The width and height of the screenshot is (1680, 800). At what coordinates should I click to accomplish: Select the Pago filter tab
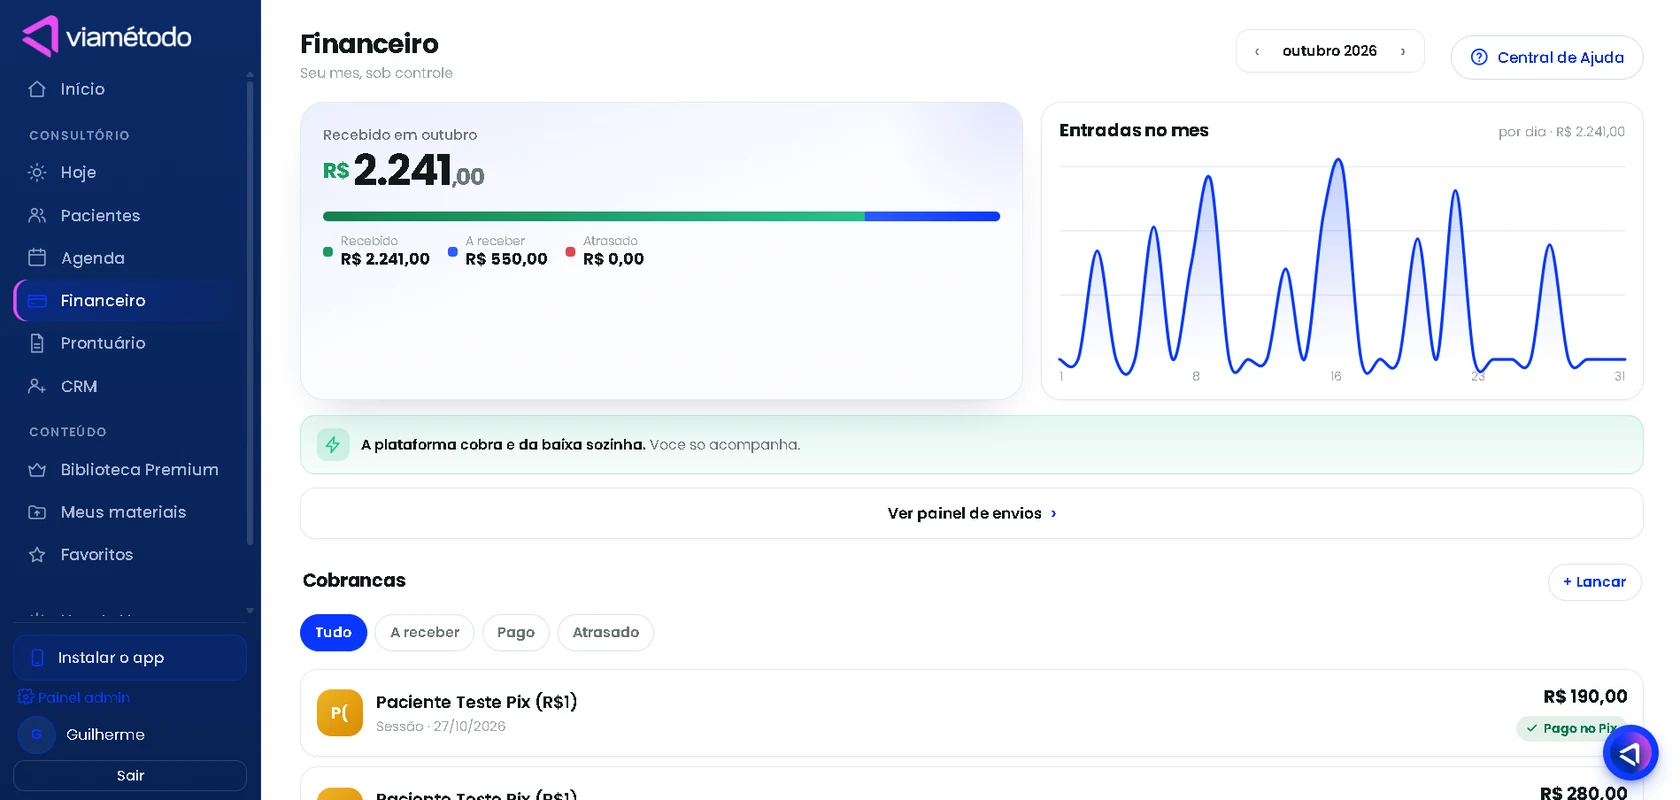[x=516, y=633]
